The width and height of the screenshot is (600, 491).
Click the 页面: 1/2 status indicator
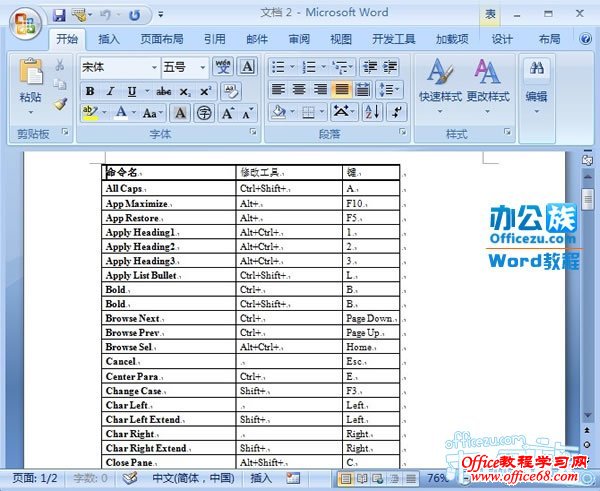[x=35, y=478]
